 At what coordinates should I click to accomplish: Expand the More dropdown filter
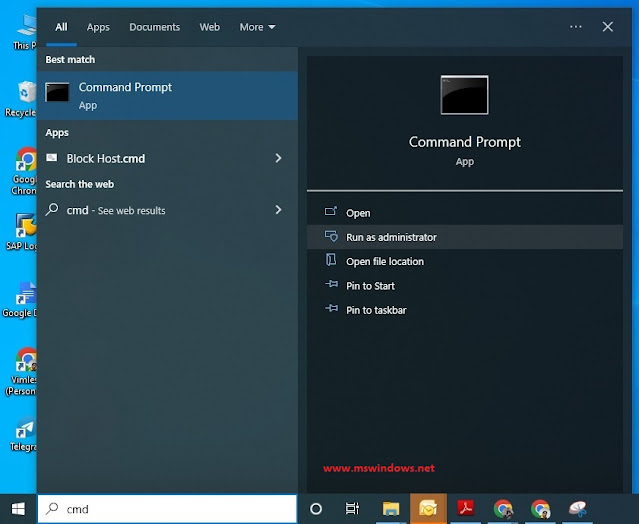258,27
